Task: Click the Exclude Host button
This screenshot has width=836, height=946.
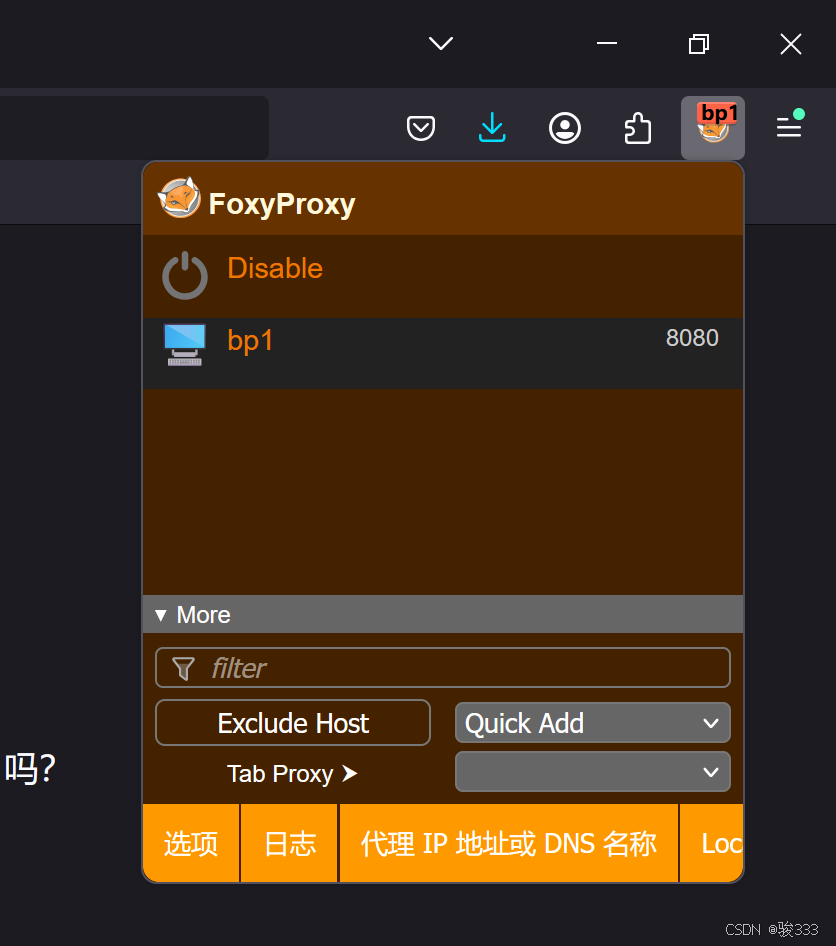Action: tap(293, 723)
